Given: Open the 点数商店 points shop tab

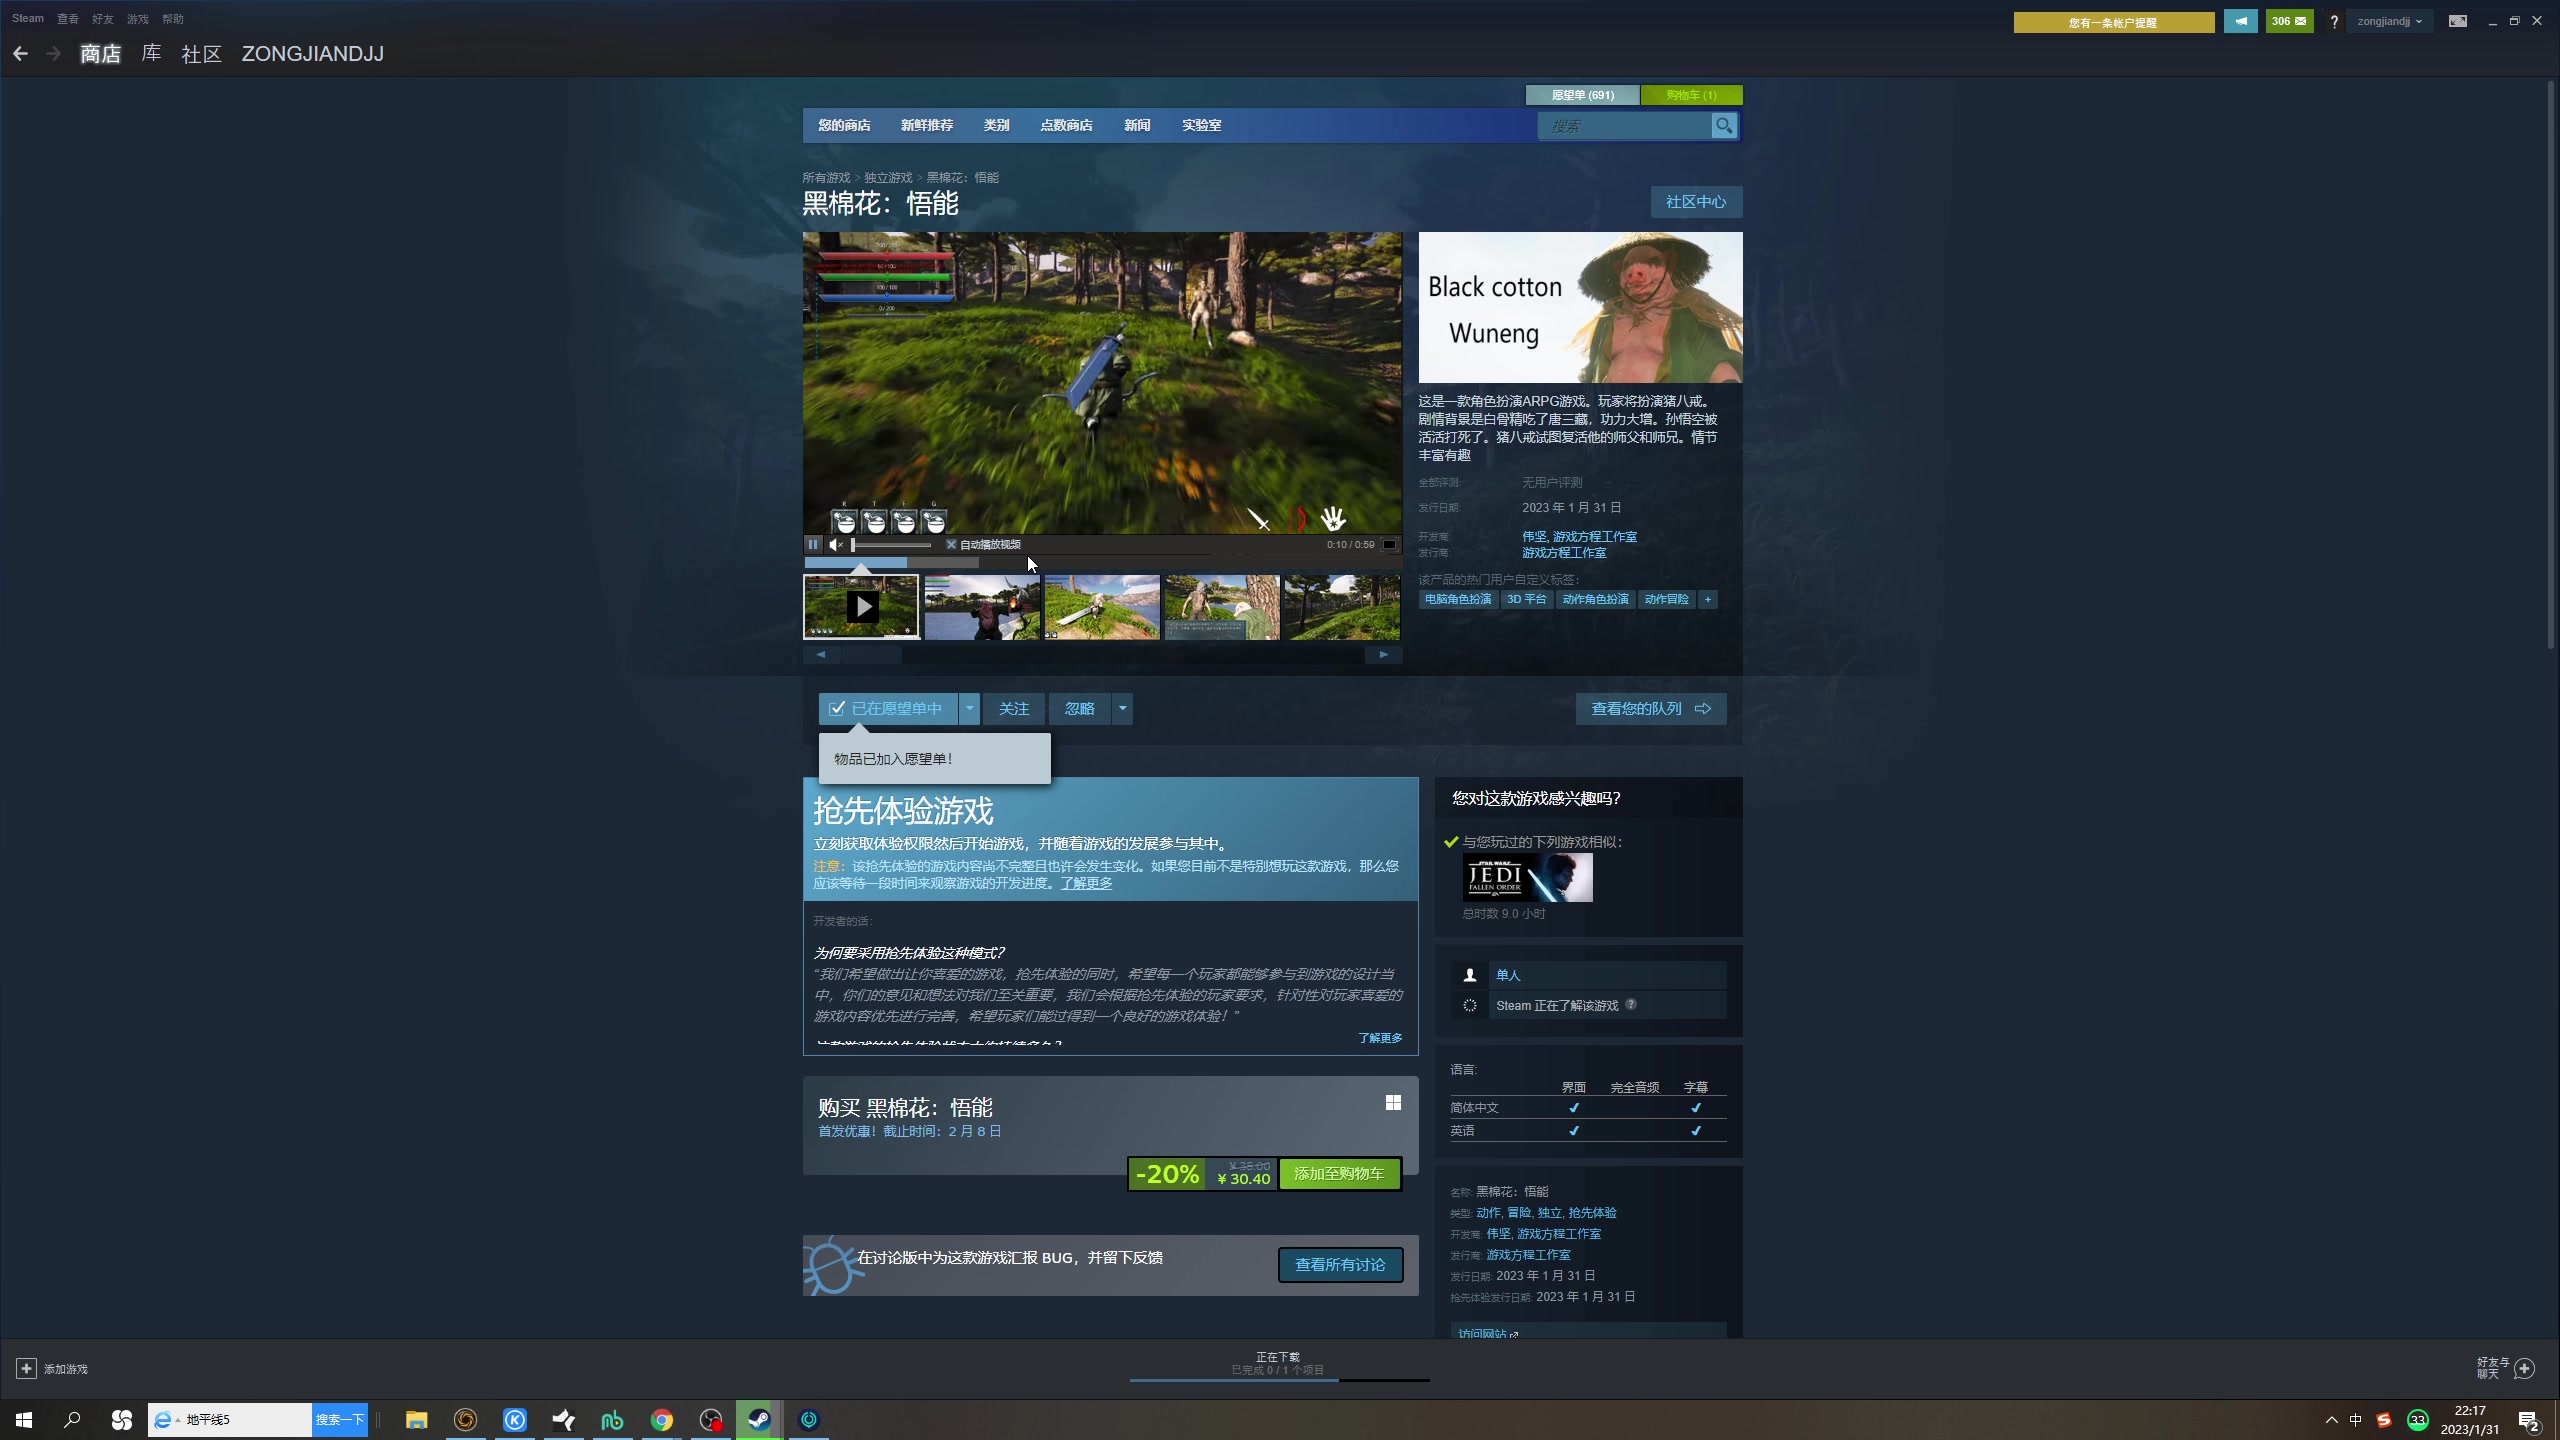Looking at the screenshot, I should pos(1066,125).
